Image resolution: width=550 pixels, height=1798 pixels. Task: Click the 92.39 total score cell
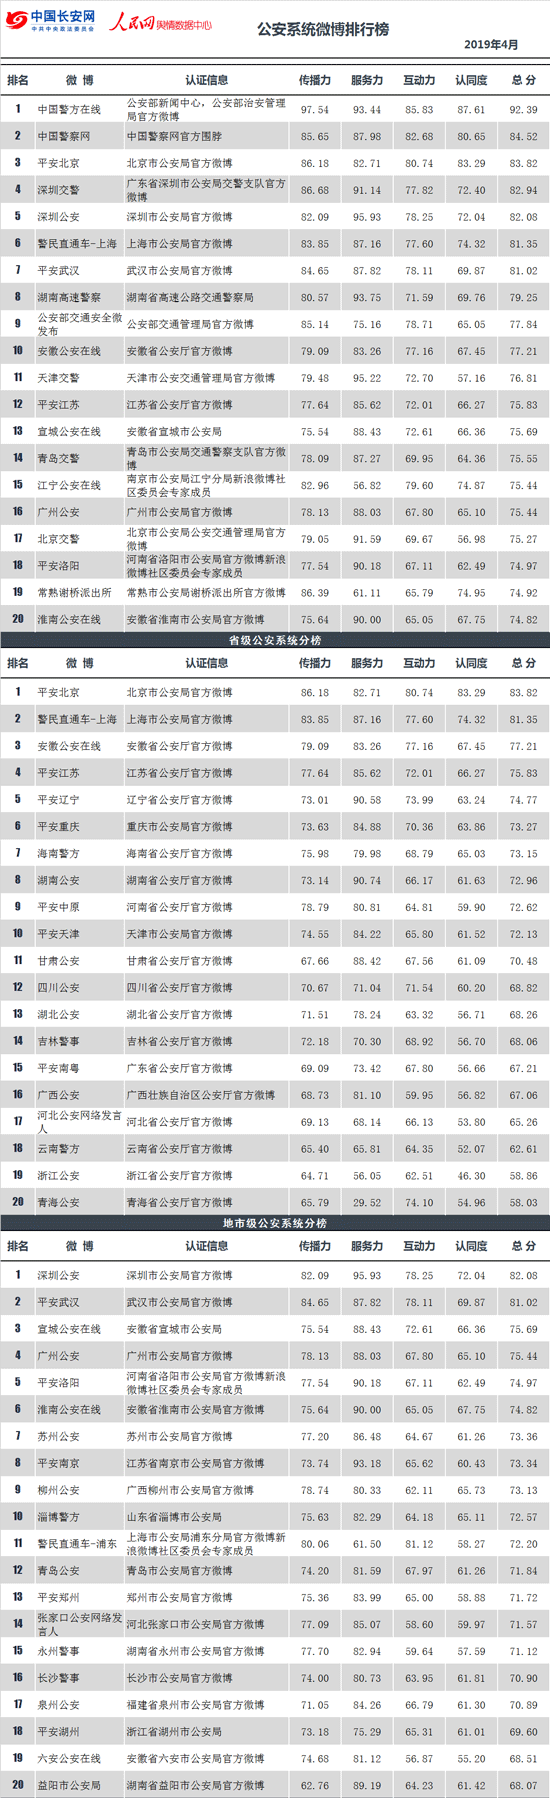pos(523,109)
